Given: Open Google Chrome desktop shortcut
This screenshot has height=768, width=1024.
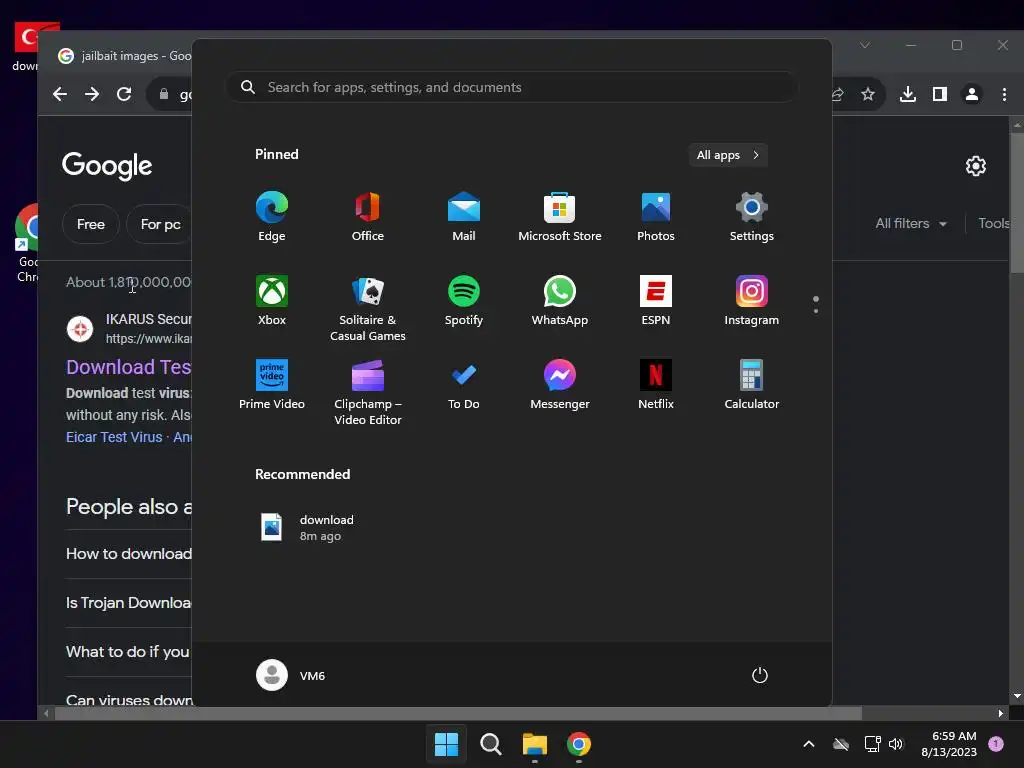Looking at the screenshot, I should coord(27,243).
